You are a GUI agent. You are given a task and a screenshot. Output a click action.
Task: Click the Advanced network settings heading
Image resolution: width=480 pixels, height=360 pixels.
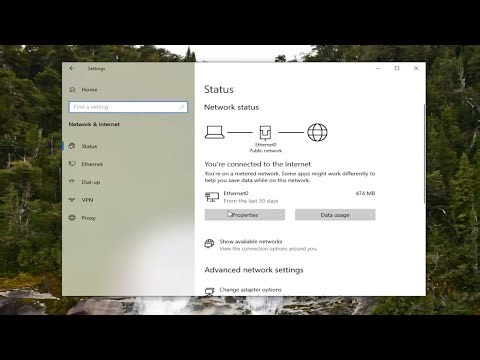click(x=254, y=270)
